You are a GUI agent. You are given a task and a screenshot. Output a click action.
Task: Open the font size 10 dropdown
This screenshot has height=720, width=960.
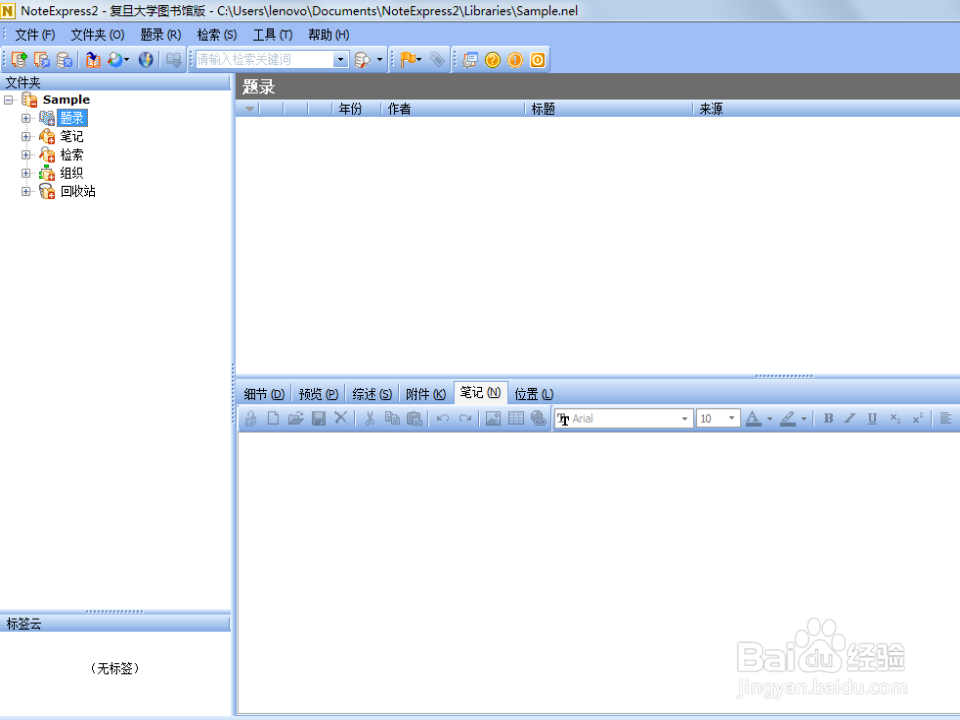pyautogui.click(x=732, y=418)
